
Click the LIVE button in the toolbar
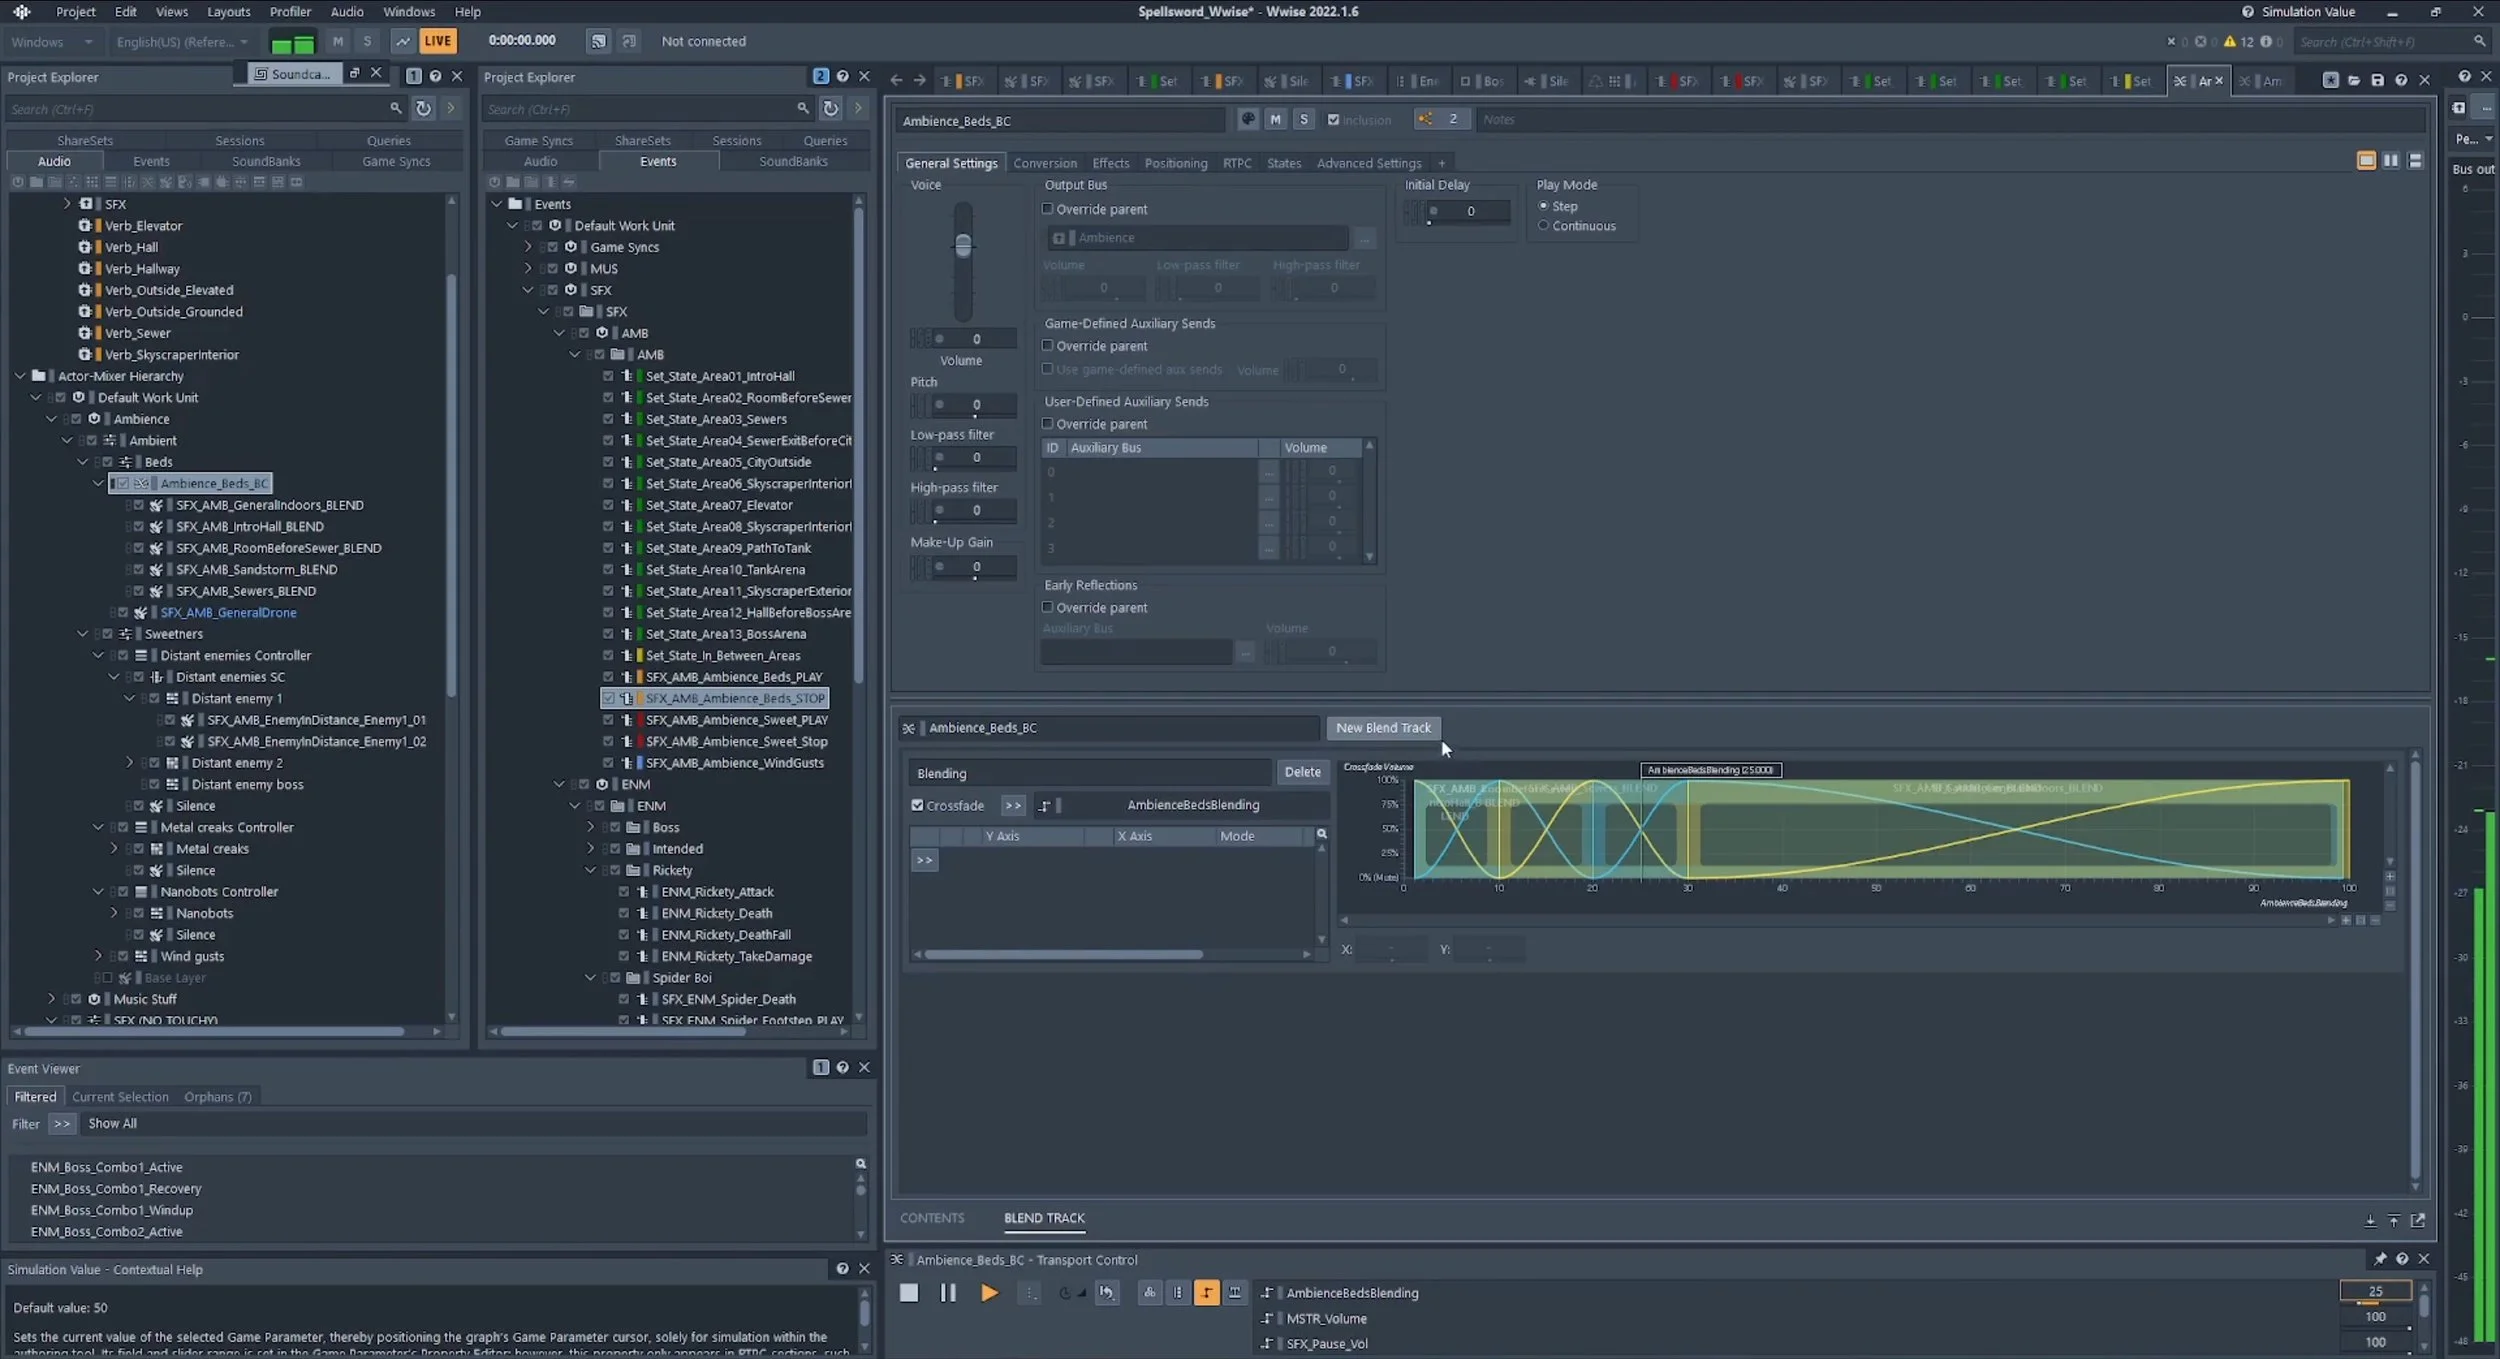pyautogui.click(x=437, y=41)
